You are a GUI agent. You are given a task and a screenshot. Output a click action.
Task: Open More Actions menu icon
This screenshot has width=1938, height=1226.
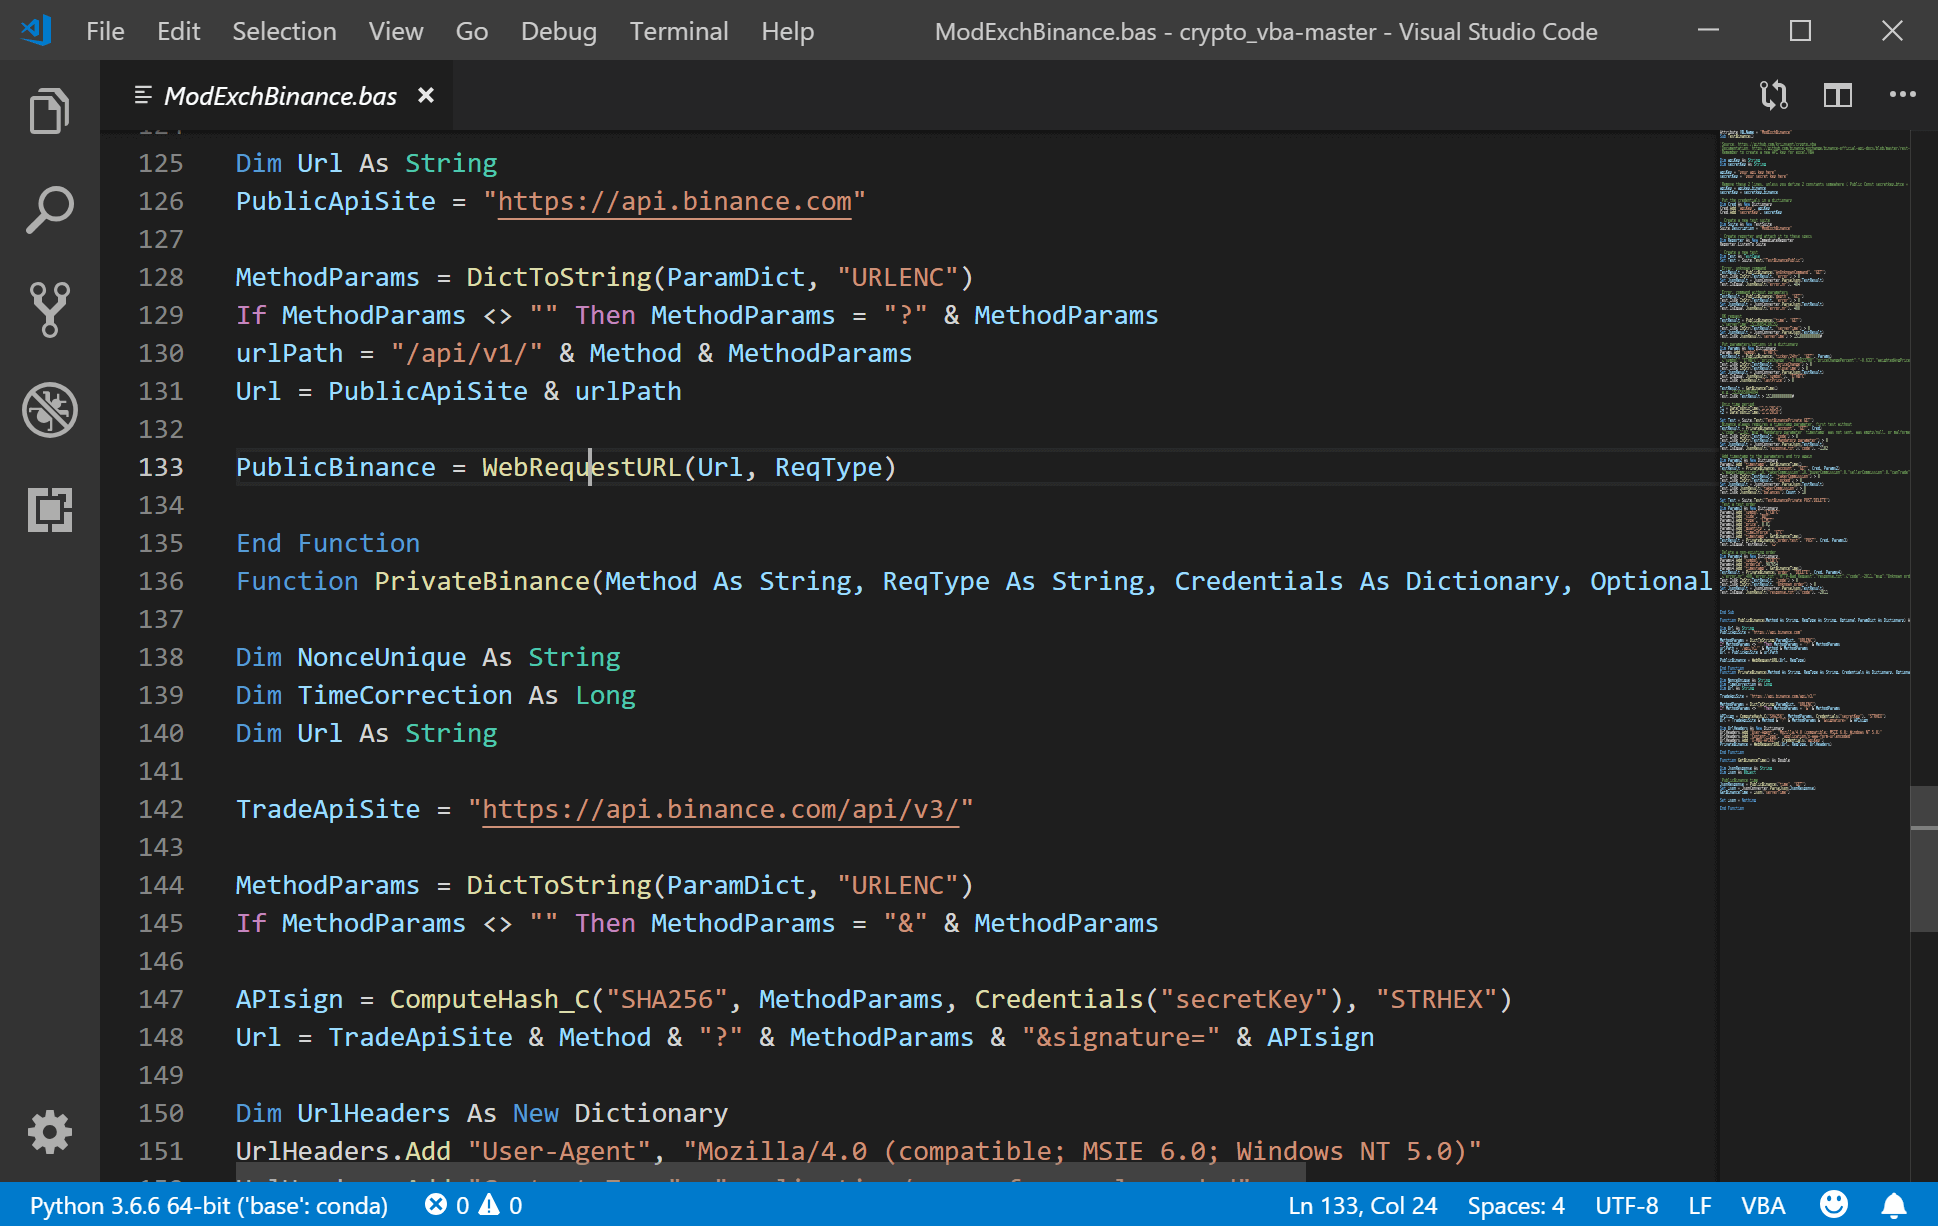coord(1904,95)
